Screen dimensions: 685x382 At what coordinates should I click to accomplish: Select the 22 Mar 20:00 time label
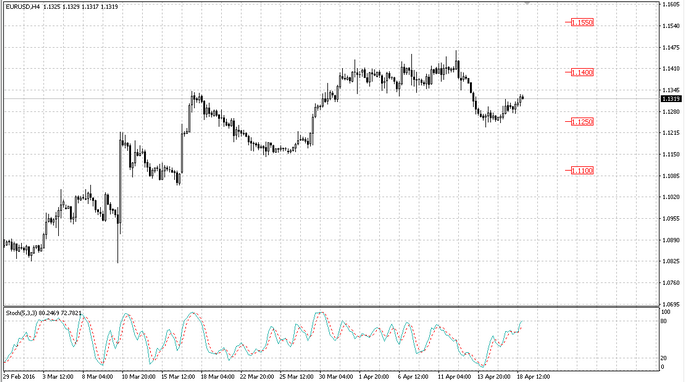click(x=257, y=376)
